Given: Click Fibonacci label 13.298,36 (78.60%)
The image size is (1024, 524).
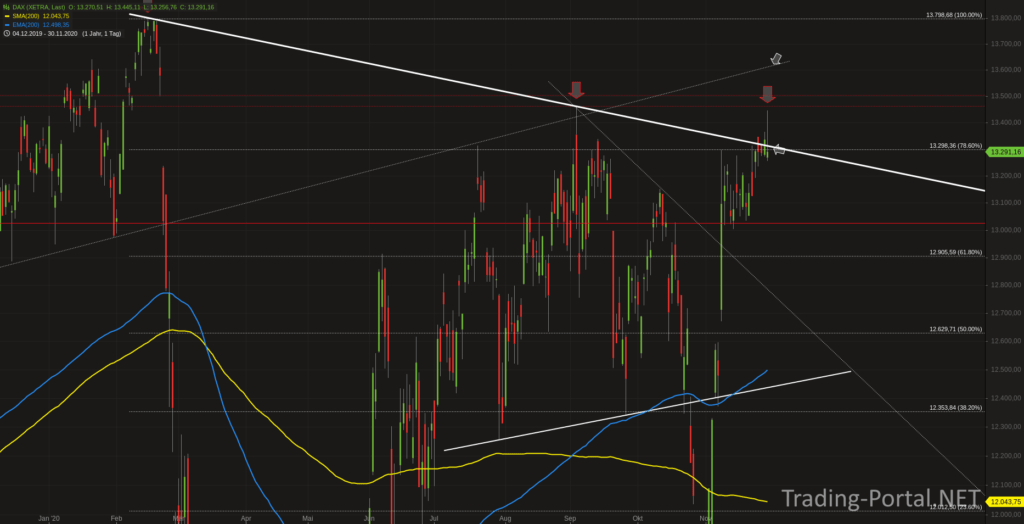Looking at the screenshot, I should [x=955, y=146].
